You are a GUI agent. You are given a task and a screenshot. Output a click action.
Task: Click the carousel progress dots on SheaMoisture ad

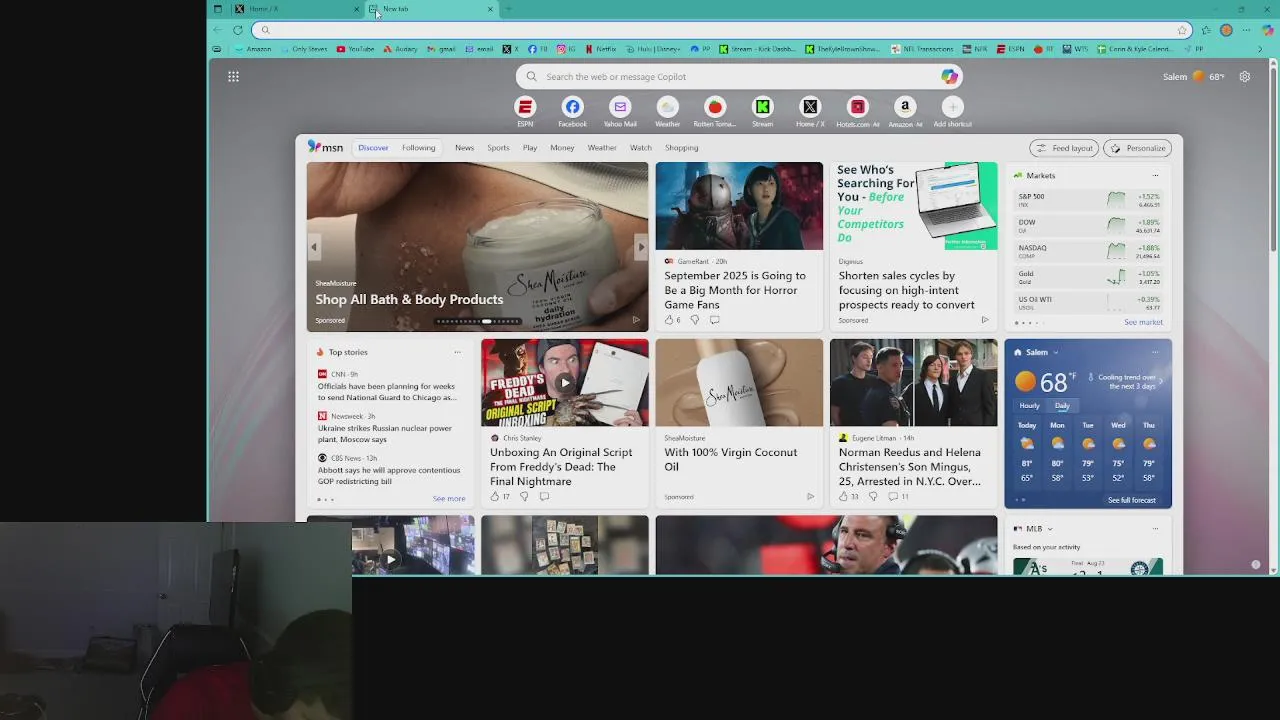click(x=478, y=321)
